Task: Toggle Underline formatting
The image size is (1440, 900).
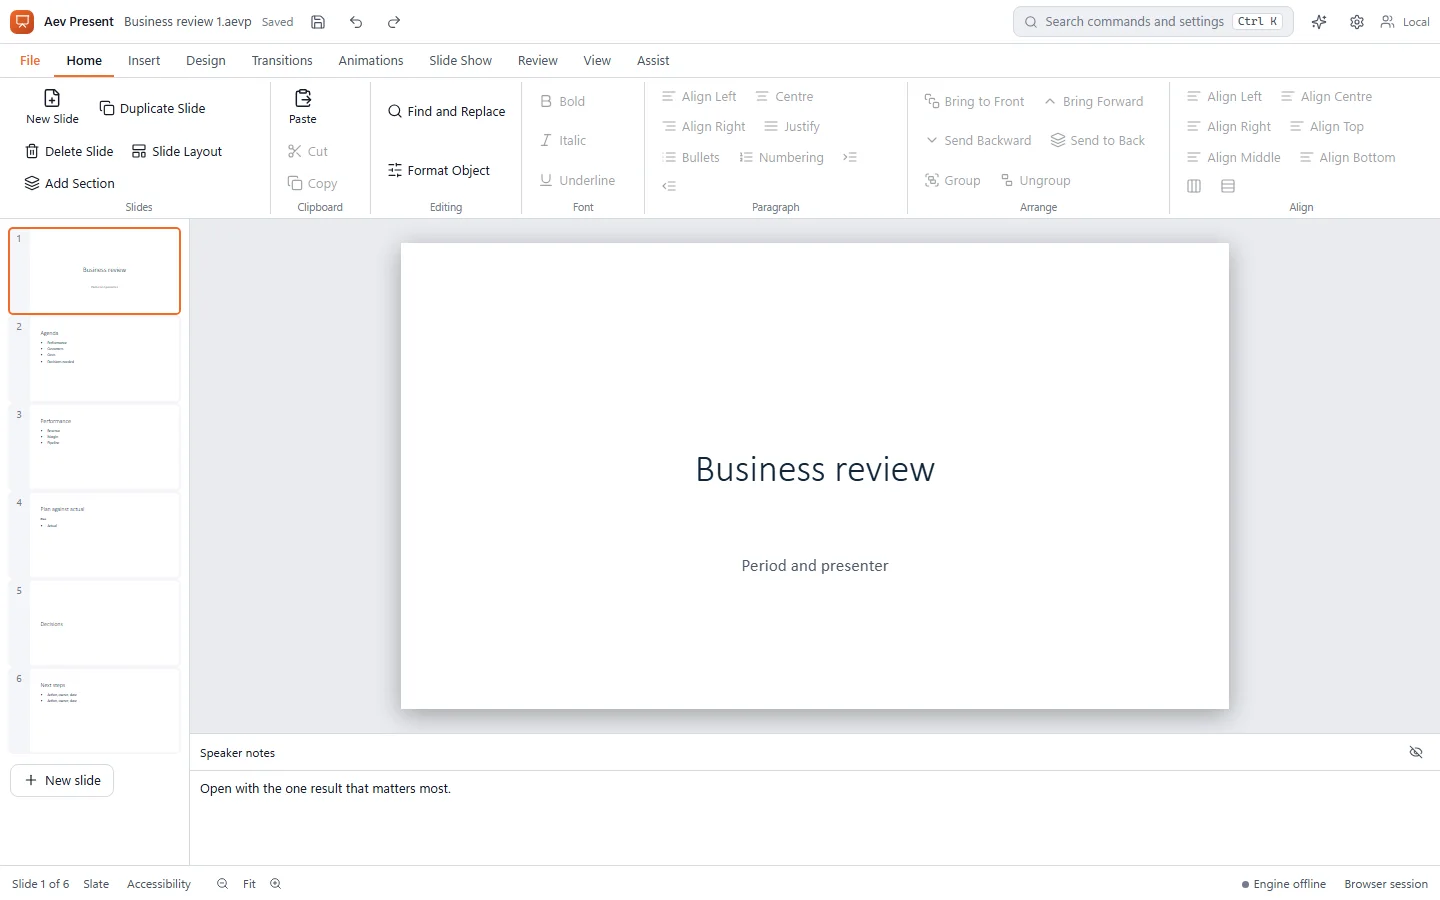Action: [x=577, y=180]
